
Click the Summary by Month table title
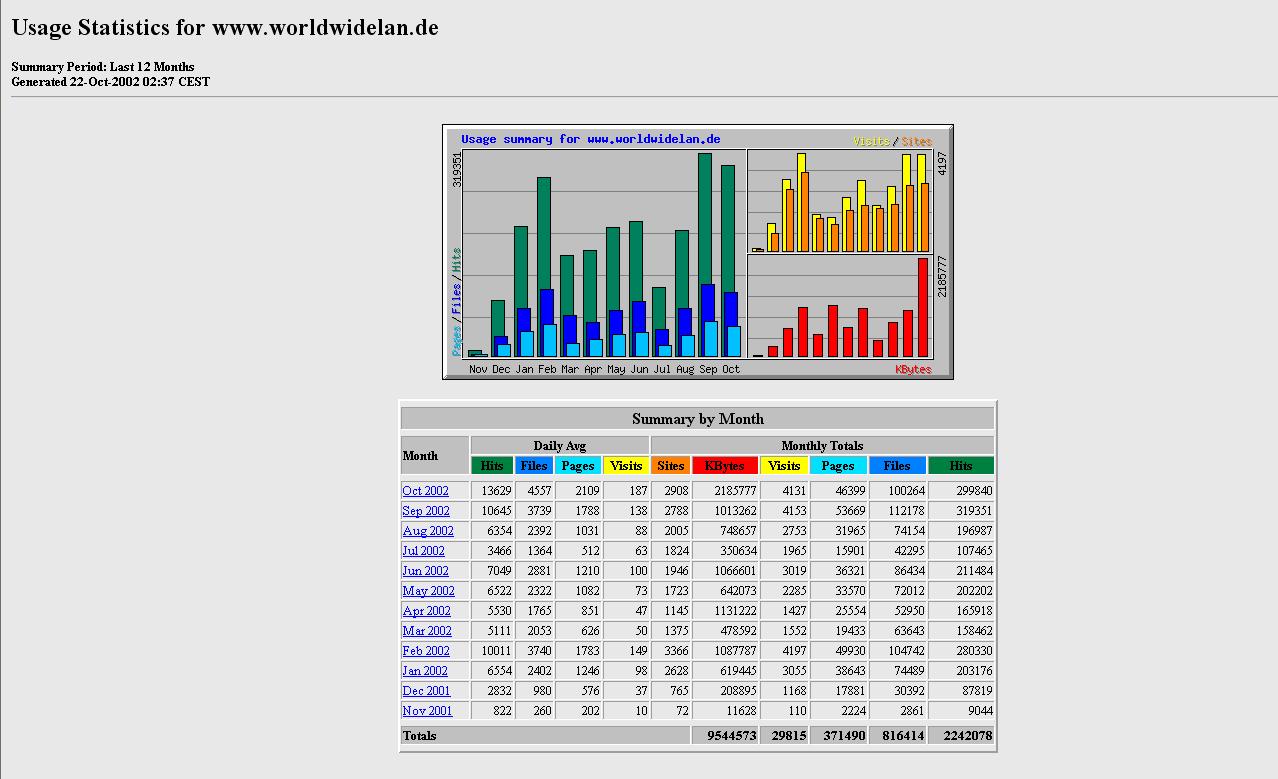click(697, 419)
